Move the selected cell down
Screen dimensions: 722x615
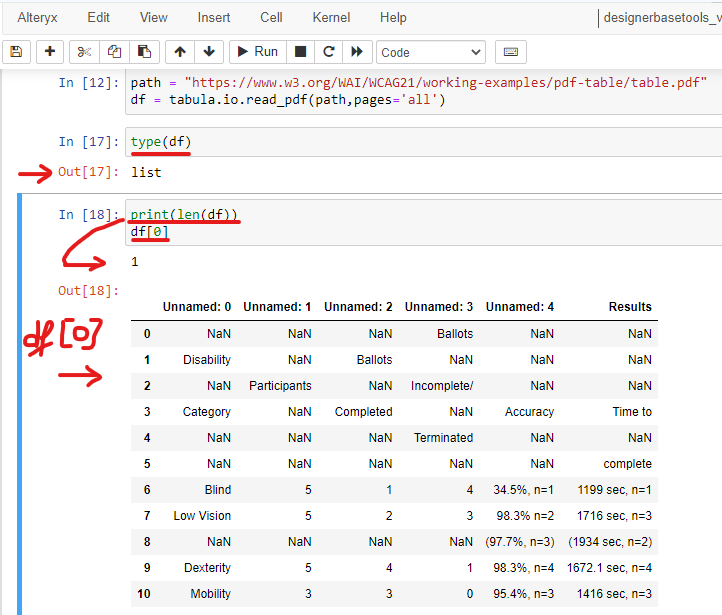(x=208, y=52)
